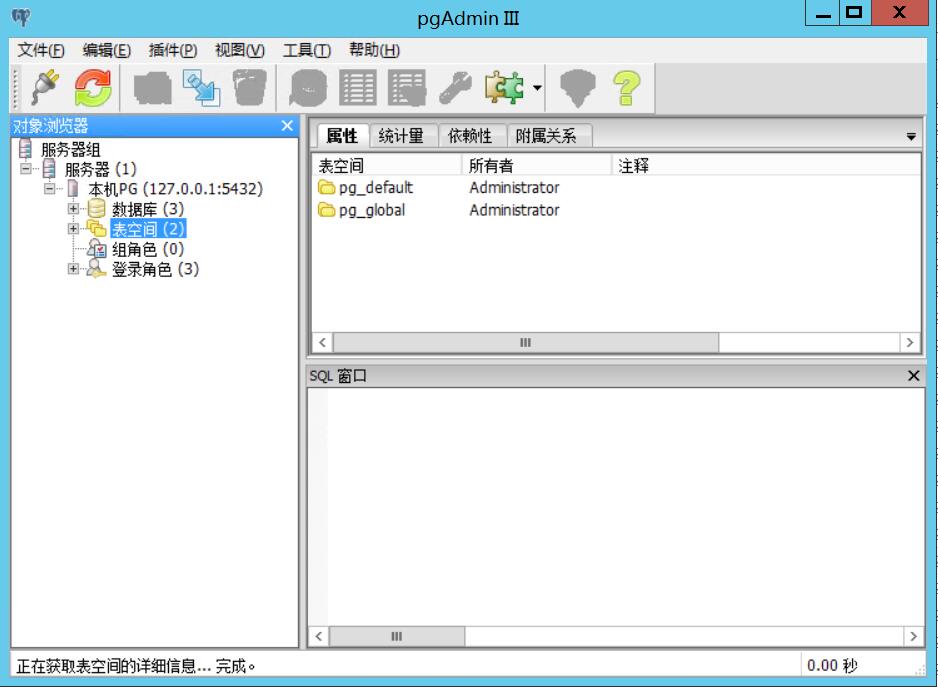Click Administrator owner of pg_default
Viewport: 938px width, 687px height.
click(x=514, y=187)
